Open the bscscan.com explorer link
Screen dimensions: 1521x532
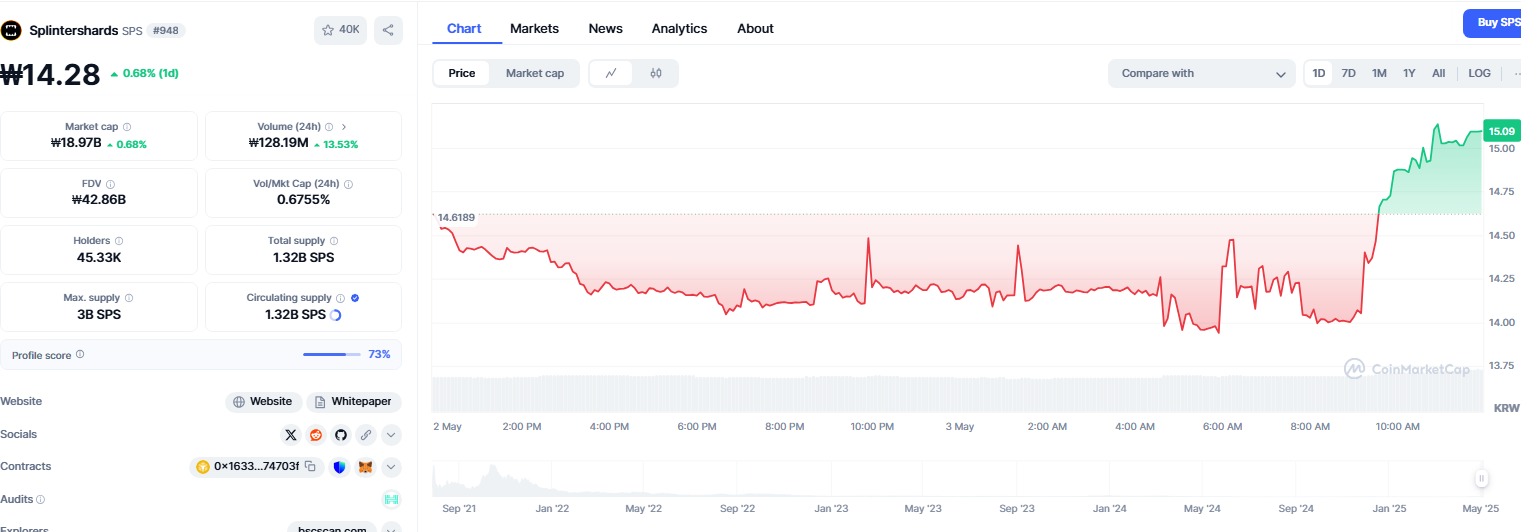click(x=332, y=527)
